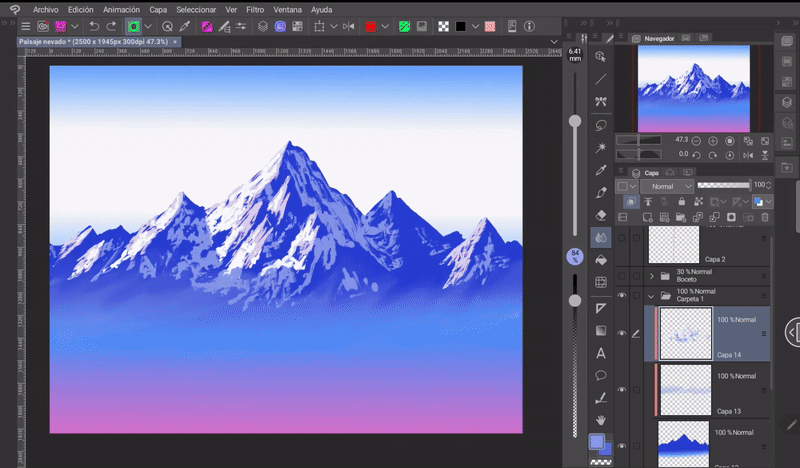The image size is (800, 468).
Task: Select the Capa 13 layer thumbnail
Action: point(686,388)
